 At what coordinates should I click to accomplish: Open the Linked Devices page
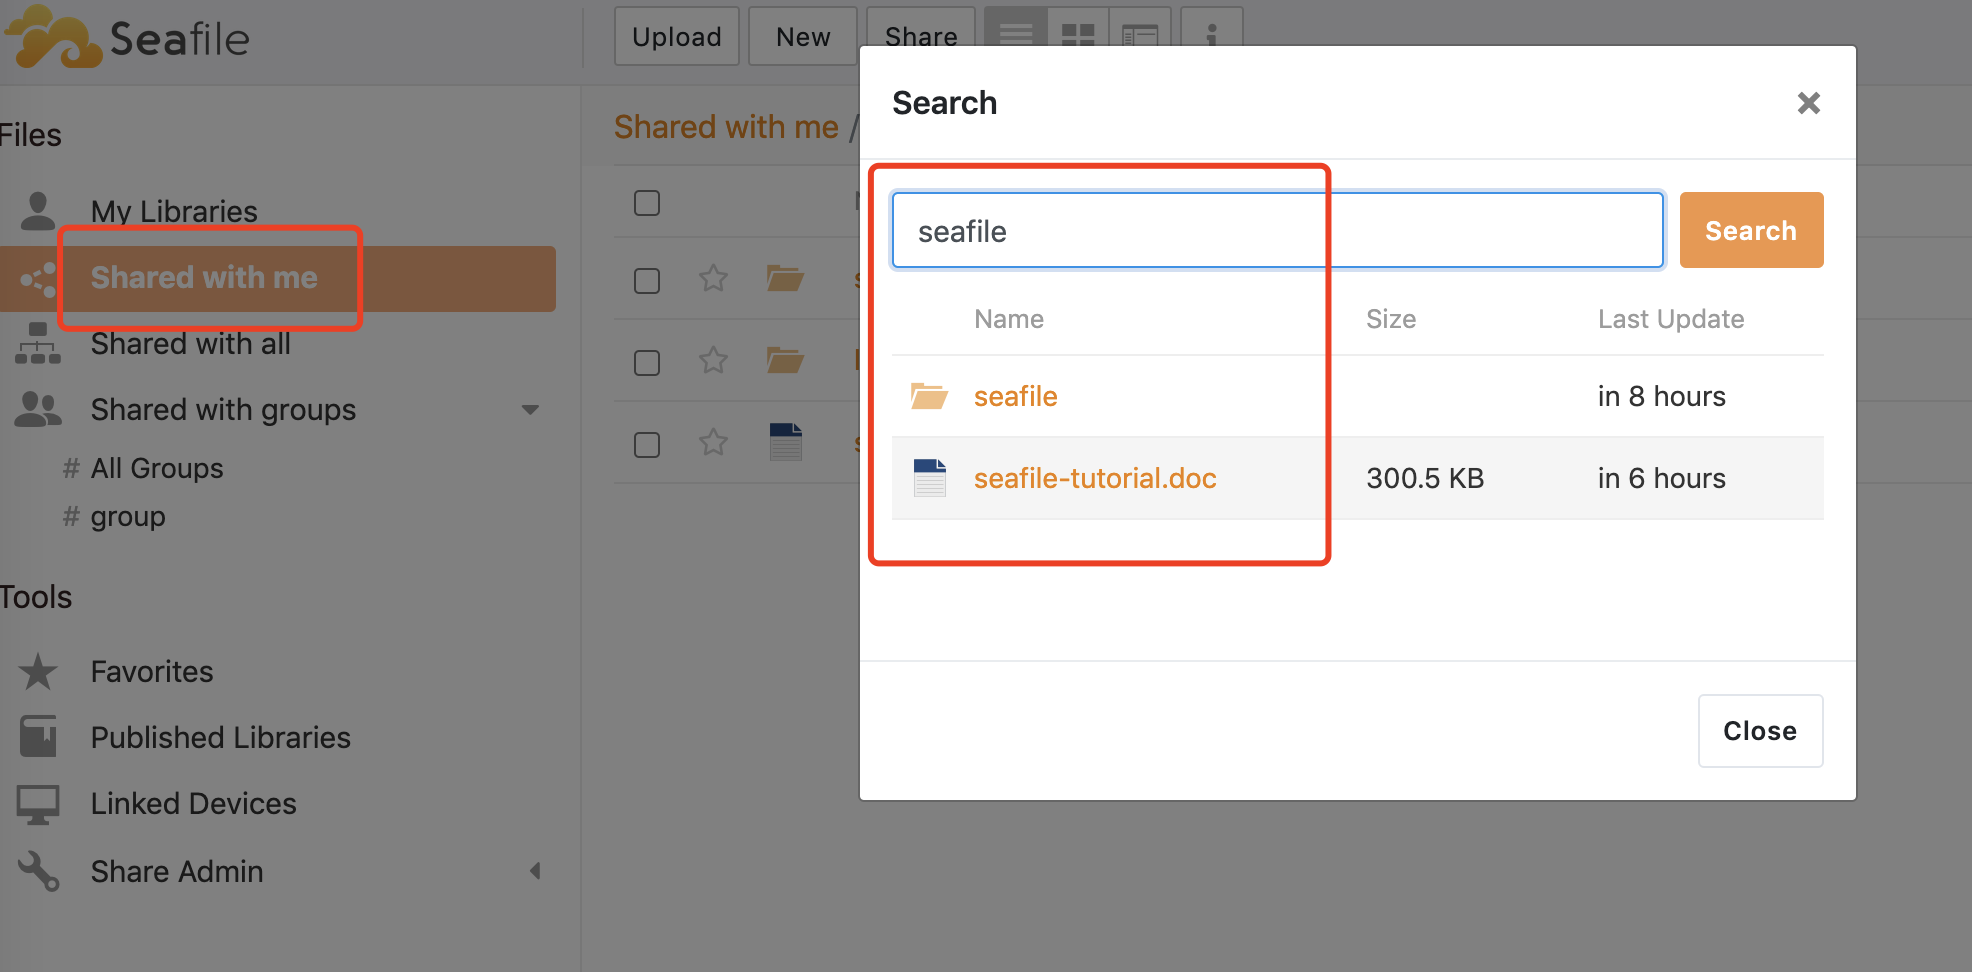point(193,803)
